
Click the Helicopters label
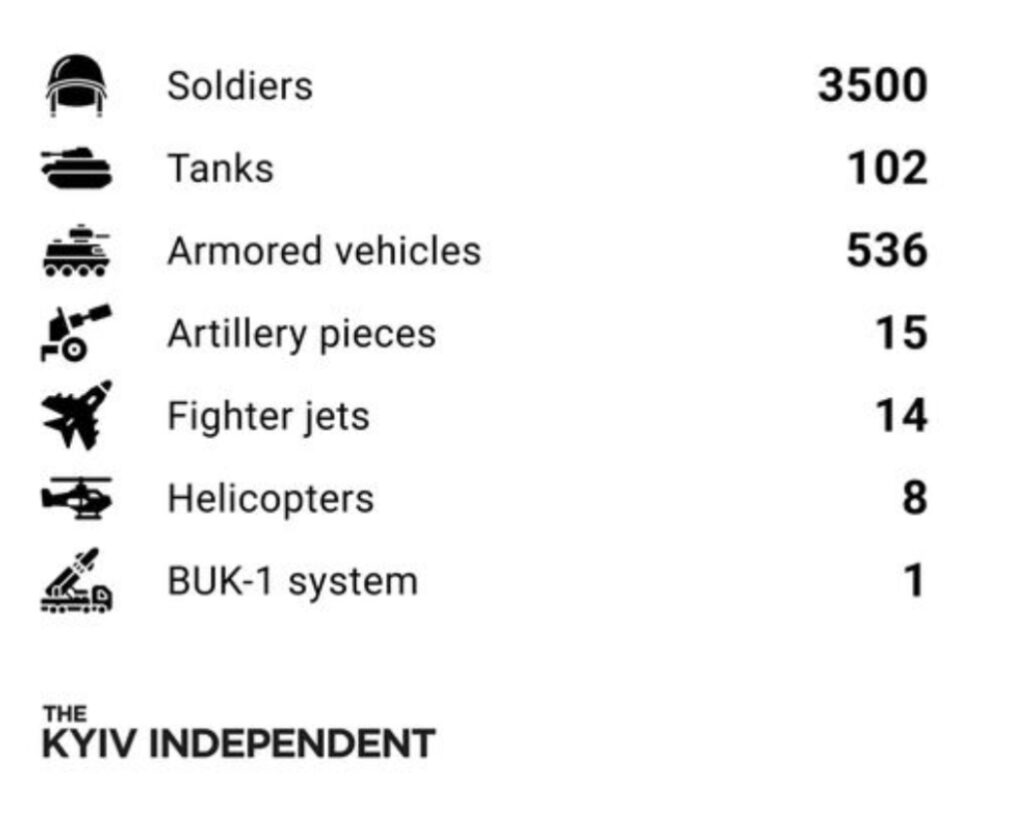click(270, 498)
